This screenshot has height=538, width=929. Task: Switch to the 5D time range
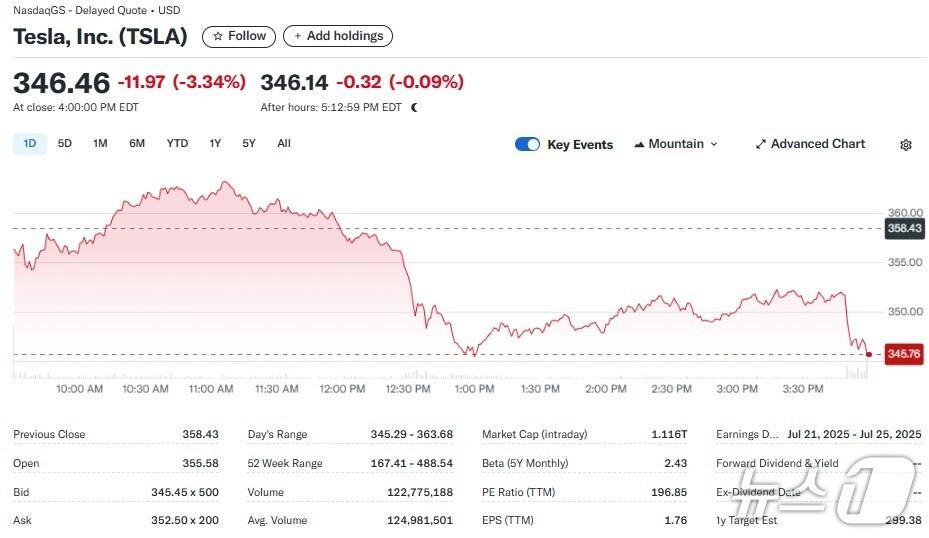(65, 144)
